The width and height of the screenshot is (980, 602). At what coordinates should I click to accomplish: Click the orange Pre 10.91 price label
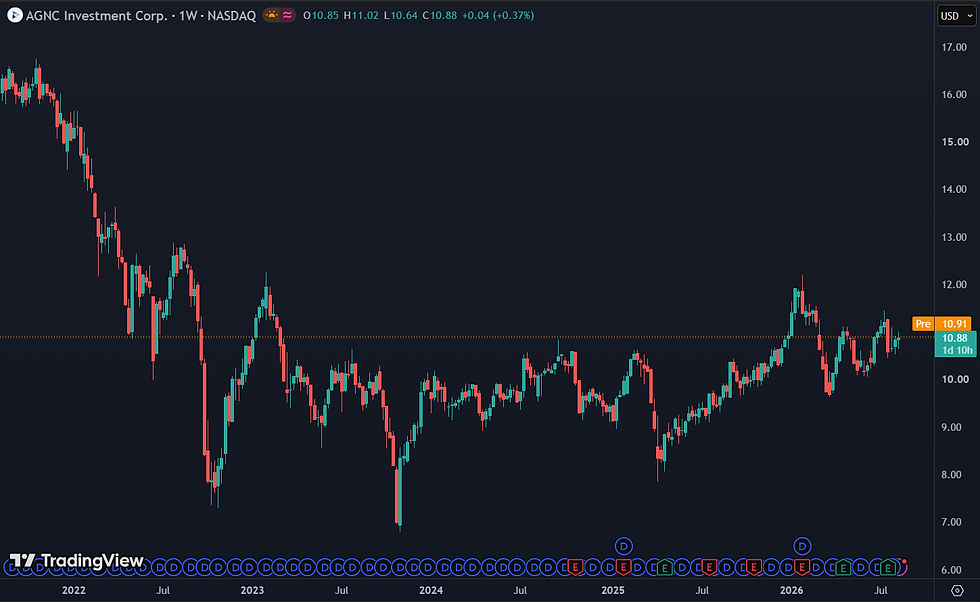(942, 324)
